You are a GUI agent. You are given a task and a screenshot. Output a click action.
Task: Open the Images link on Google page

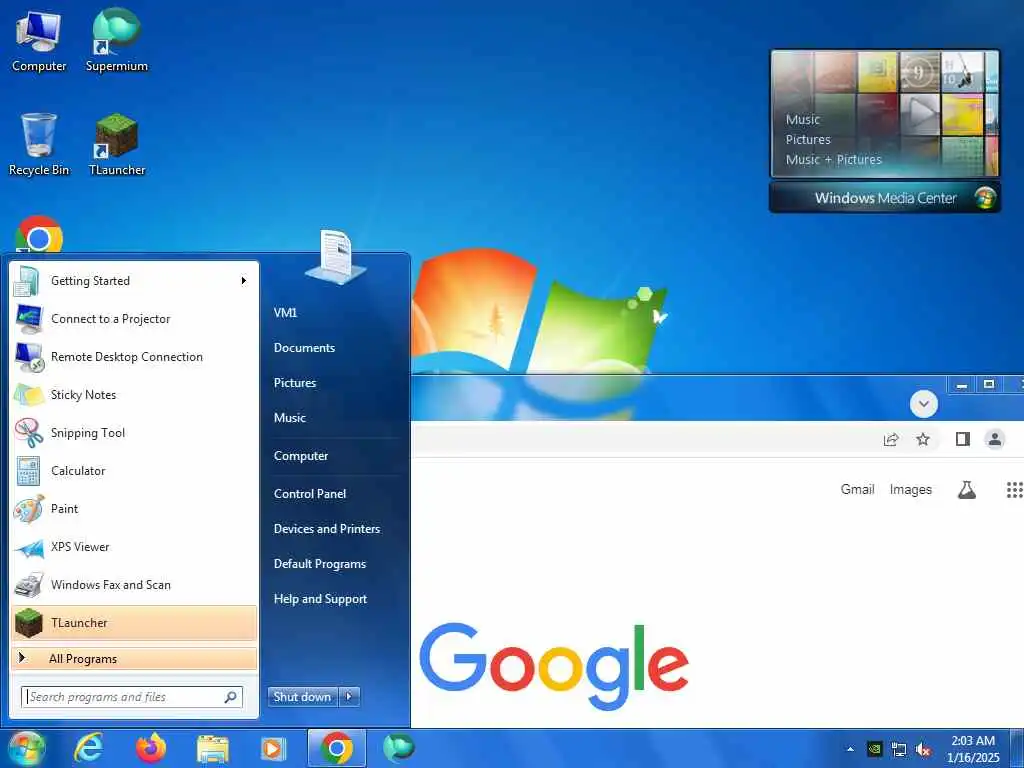(x=910, y=490)
